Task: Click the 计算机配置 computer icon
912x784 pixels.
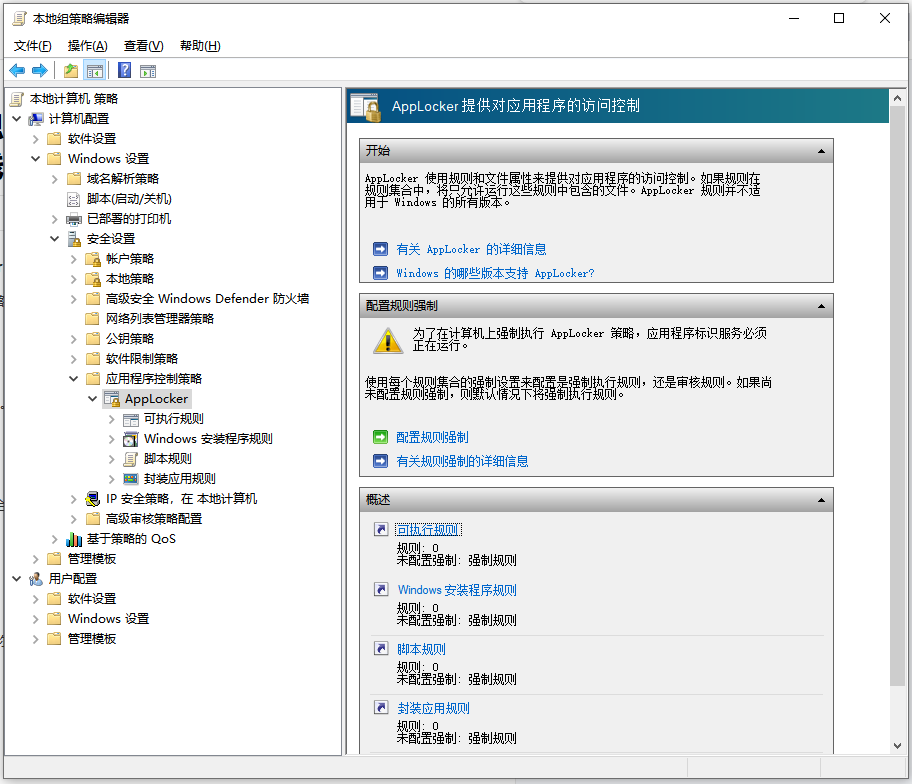Action: point(36,119)
